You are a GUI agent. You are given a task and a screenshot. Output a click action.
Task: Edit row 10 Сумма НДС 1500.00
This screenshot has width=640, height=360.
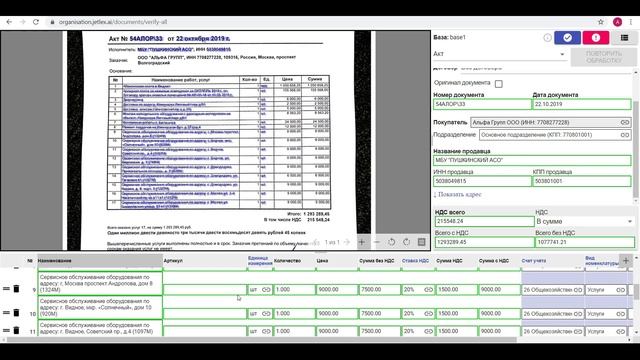click(457, 313)
